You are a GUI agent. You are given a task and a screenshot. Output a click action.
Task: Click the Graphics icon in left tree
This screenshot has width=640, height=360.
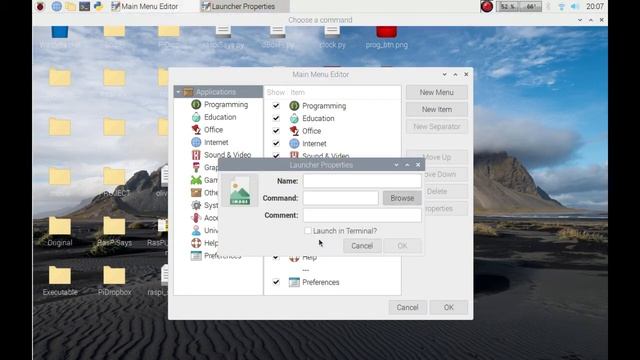click(x=196, y=167)
